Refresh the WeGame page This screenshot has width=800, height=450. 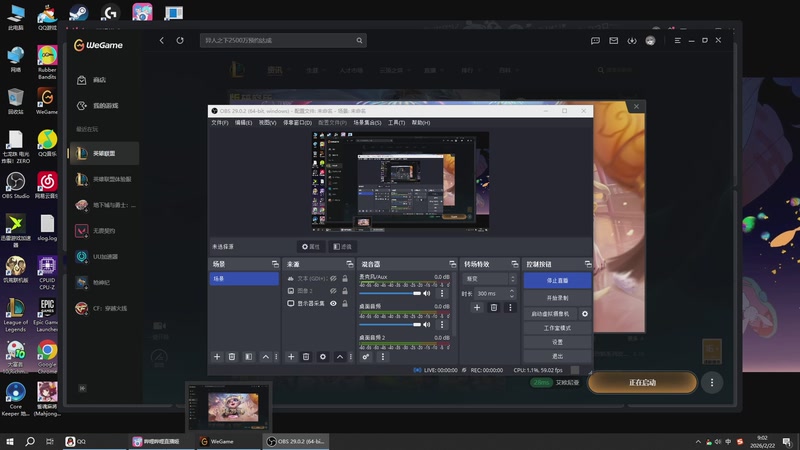click(x=180, y=40)
